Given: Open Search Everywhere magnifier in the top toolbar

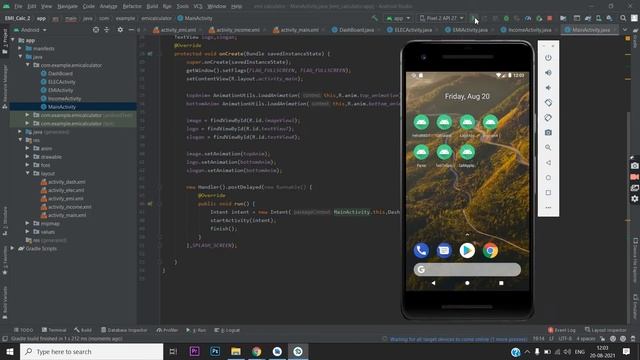Looking at the screenshot, I should click(623, 18).
